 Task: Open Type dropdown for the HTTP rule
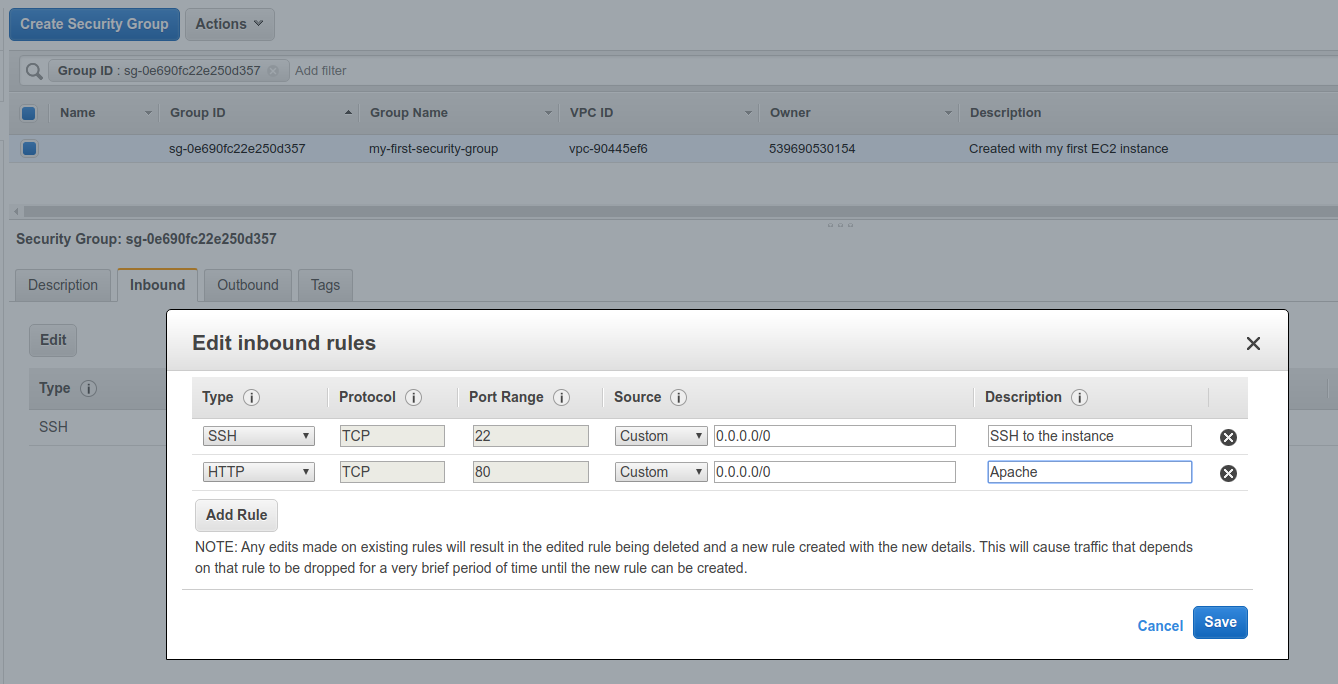[259, 472]
